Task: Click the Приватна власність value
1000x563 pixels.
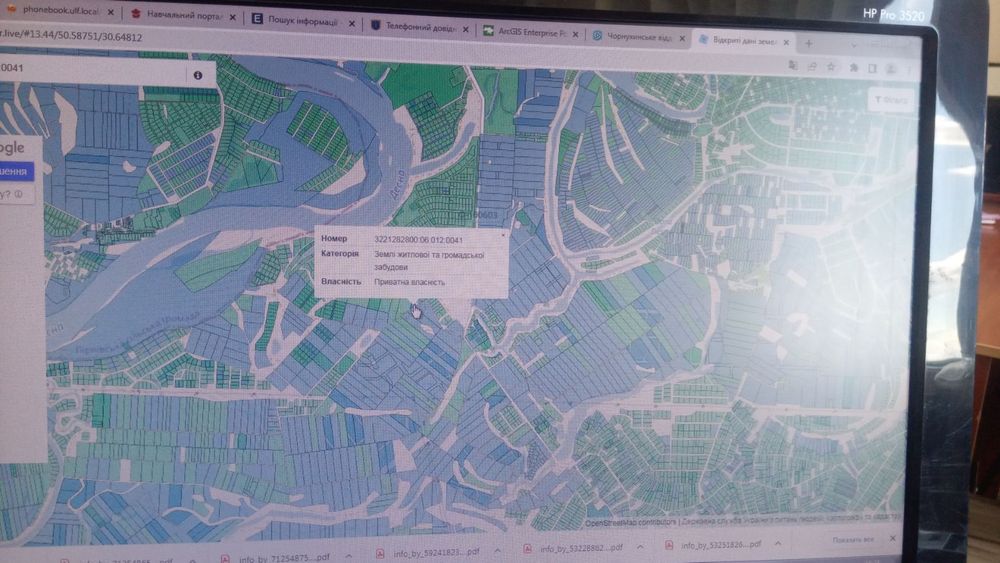Action: 409,282
